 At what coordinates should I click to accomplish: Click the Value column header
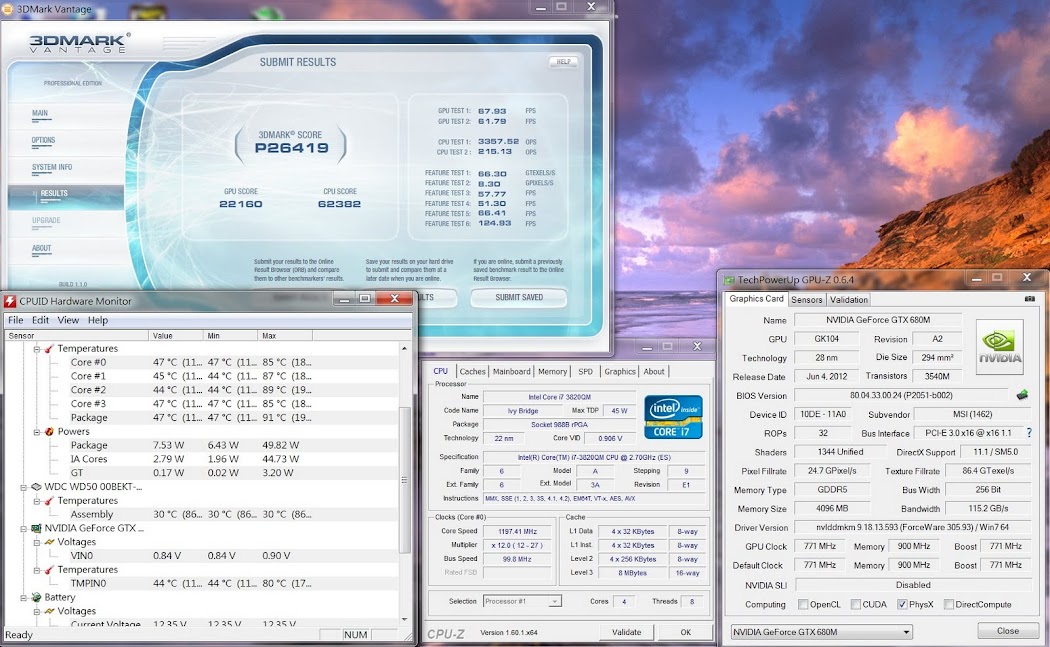(176, 336)
